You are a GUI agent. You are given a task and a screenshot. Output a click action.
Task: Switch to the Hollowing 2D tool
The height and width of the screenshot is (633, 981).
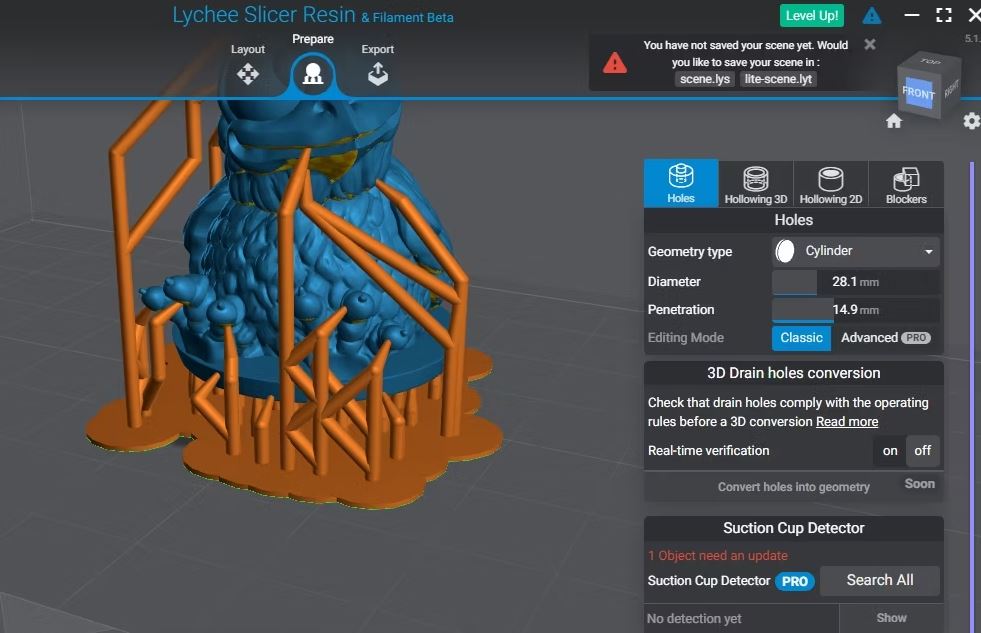(831, 185)
